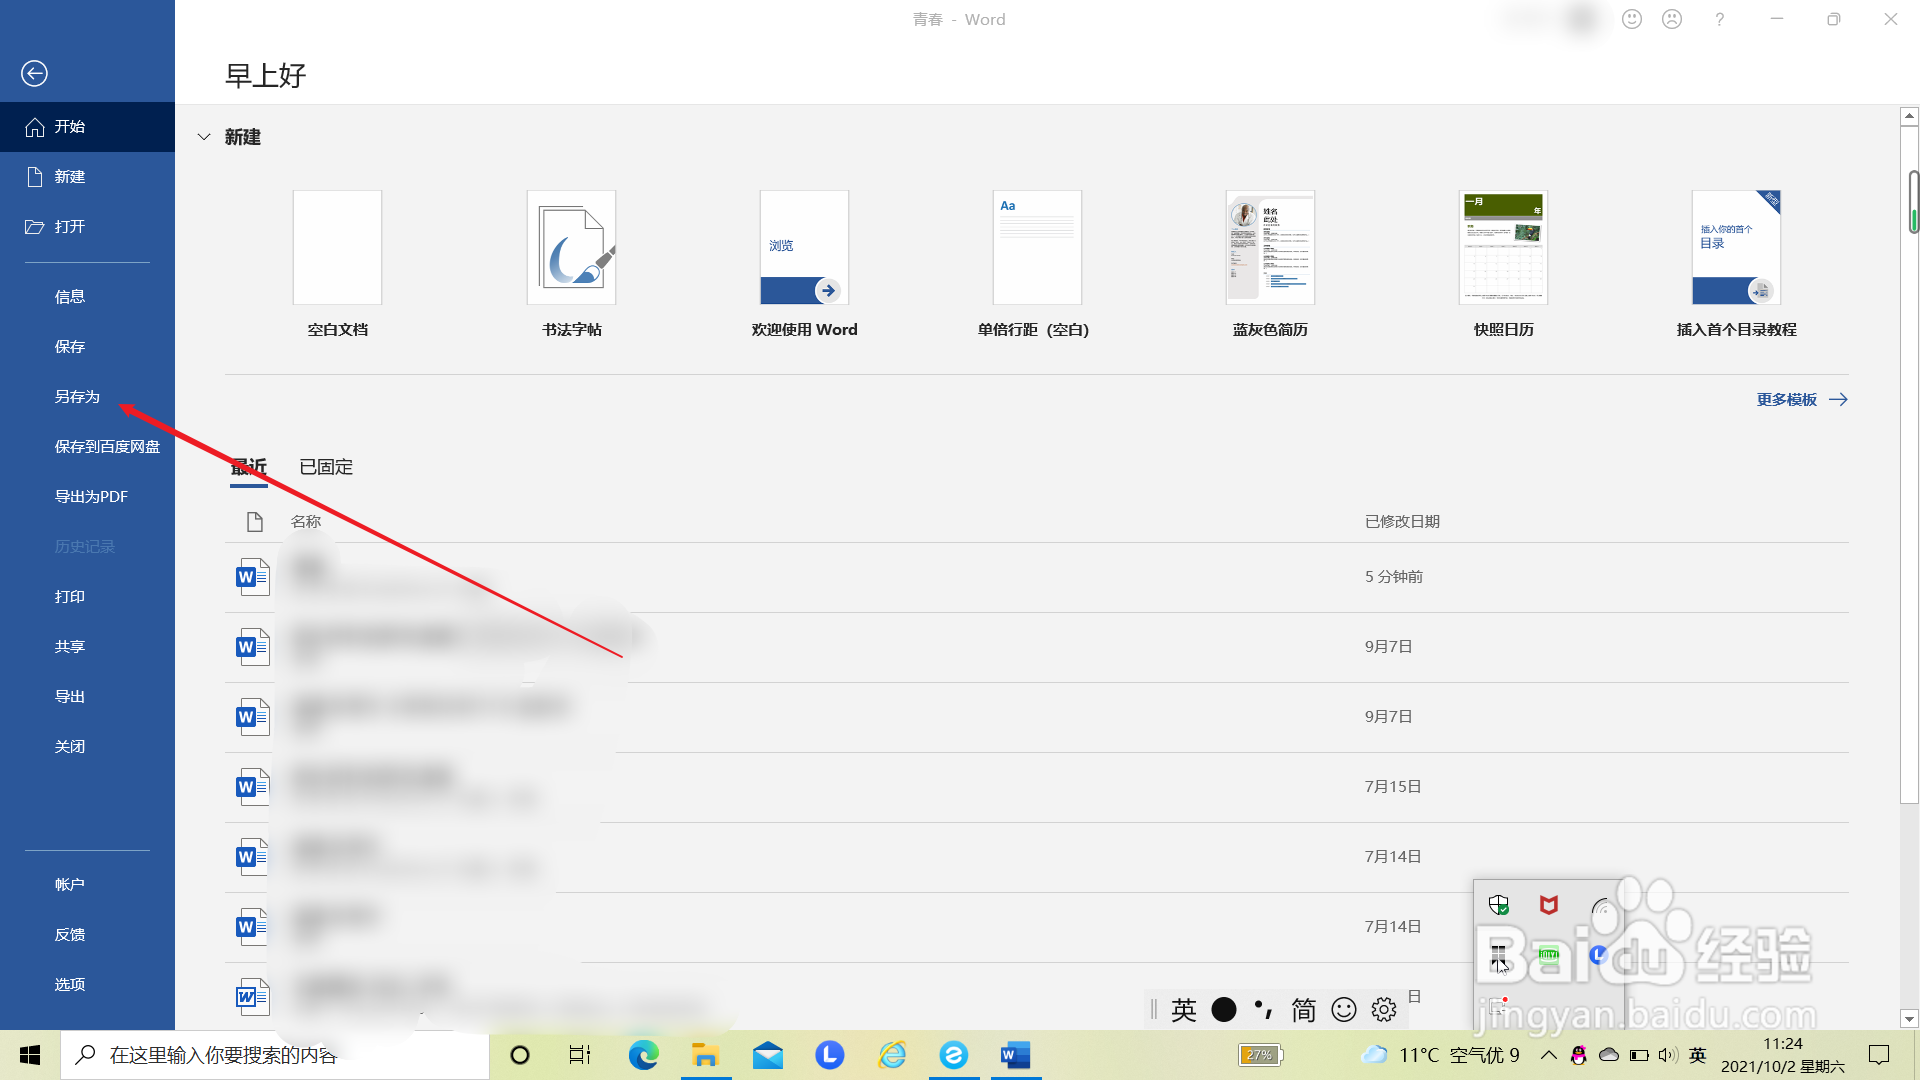Toggle the IME punctuation mode button
The image size is (1920, 1080).
click(1264, 1010)
